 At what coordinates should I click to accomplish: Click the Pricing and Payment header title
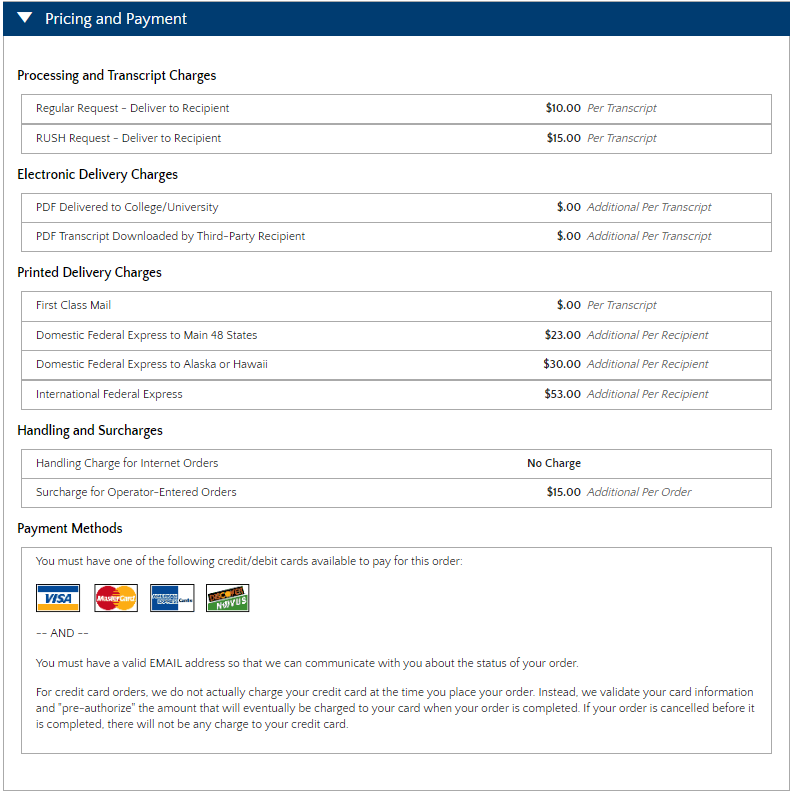[x=116, y=19]
